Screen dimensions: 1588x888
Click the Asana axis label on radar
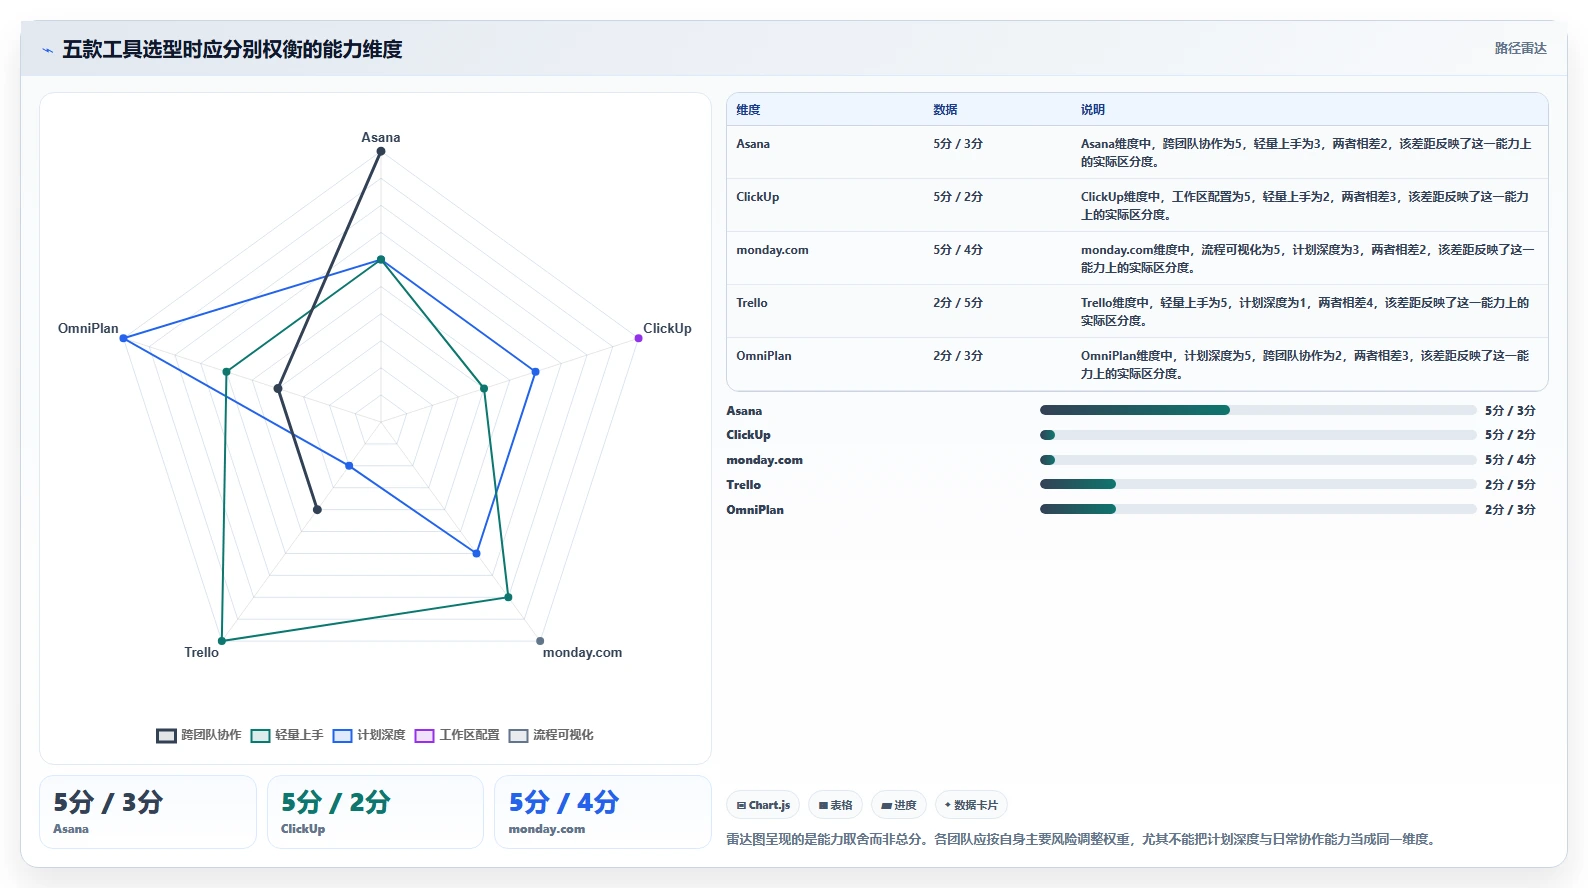tap(381, 137)
